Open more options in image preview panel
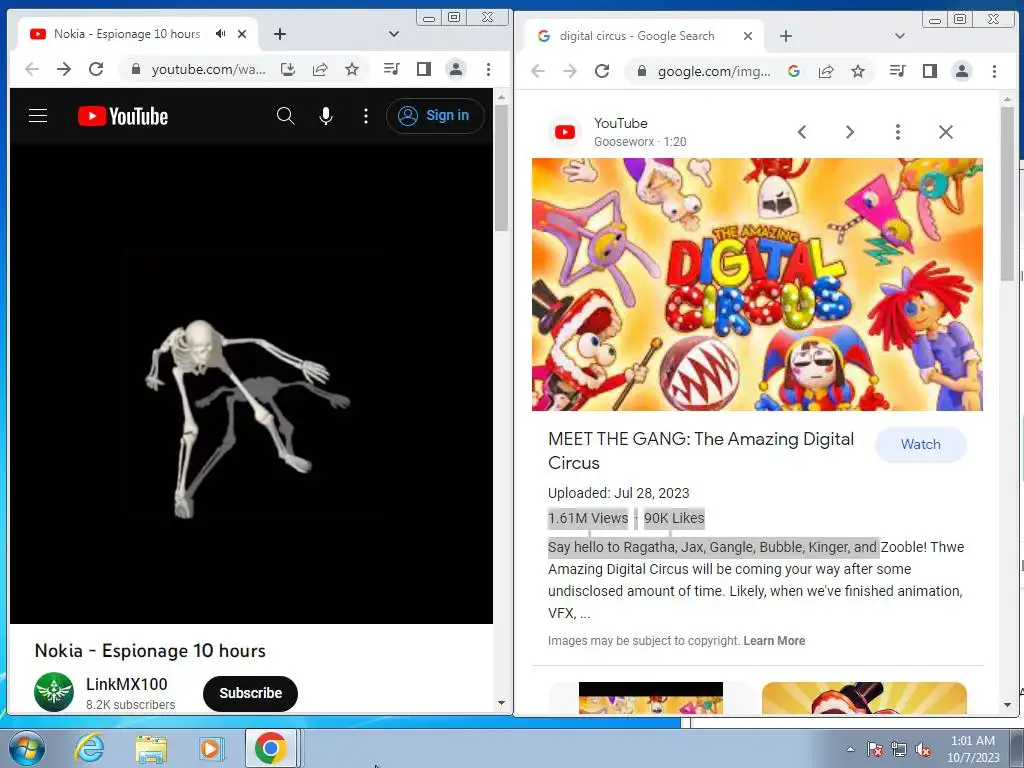1024x768 pixels. pyautogui.click(x=898, y=132)
